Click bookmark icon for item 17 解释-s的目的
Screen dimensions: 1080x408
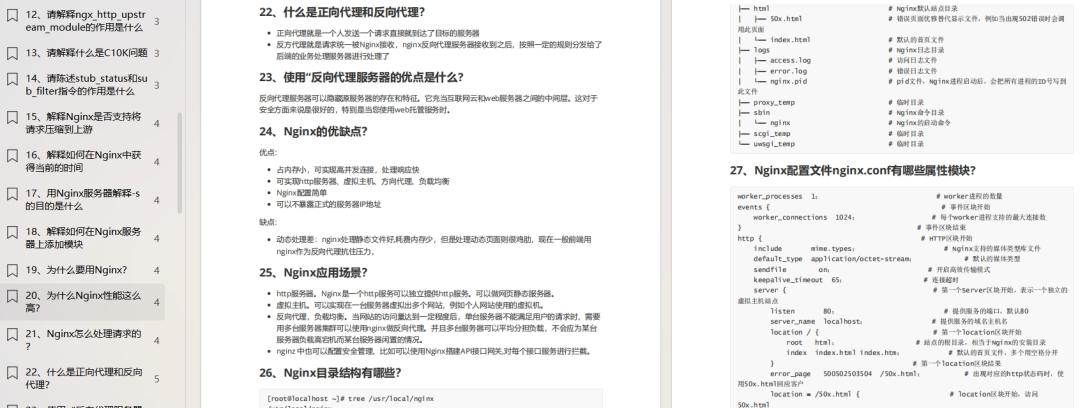(12, 194)
